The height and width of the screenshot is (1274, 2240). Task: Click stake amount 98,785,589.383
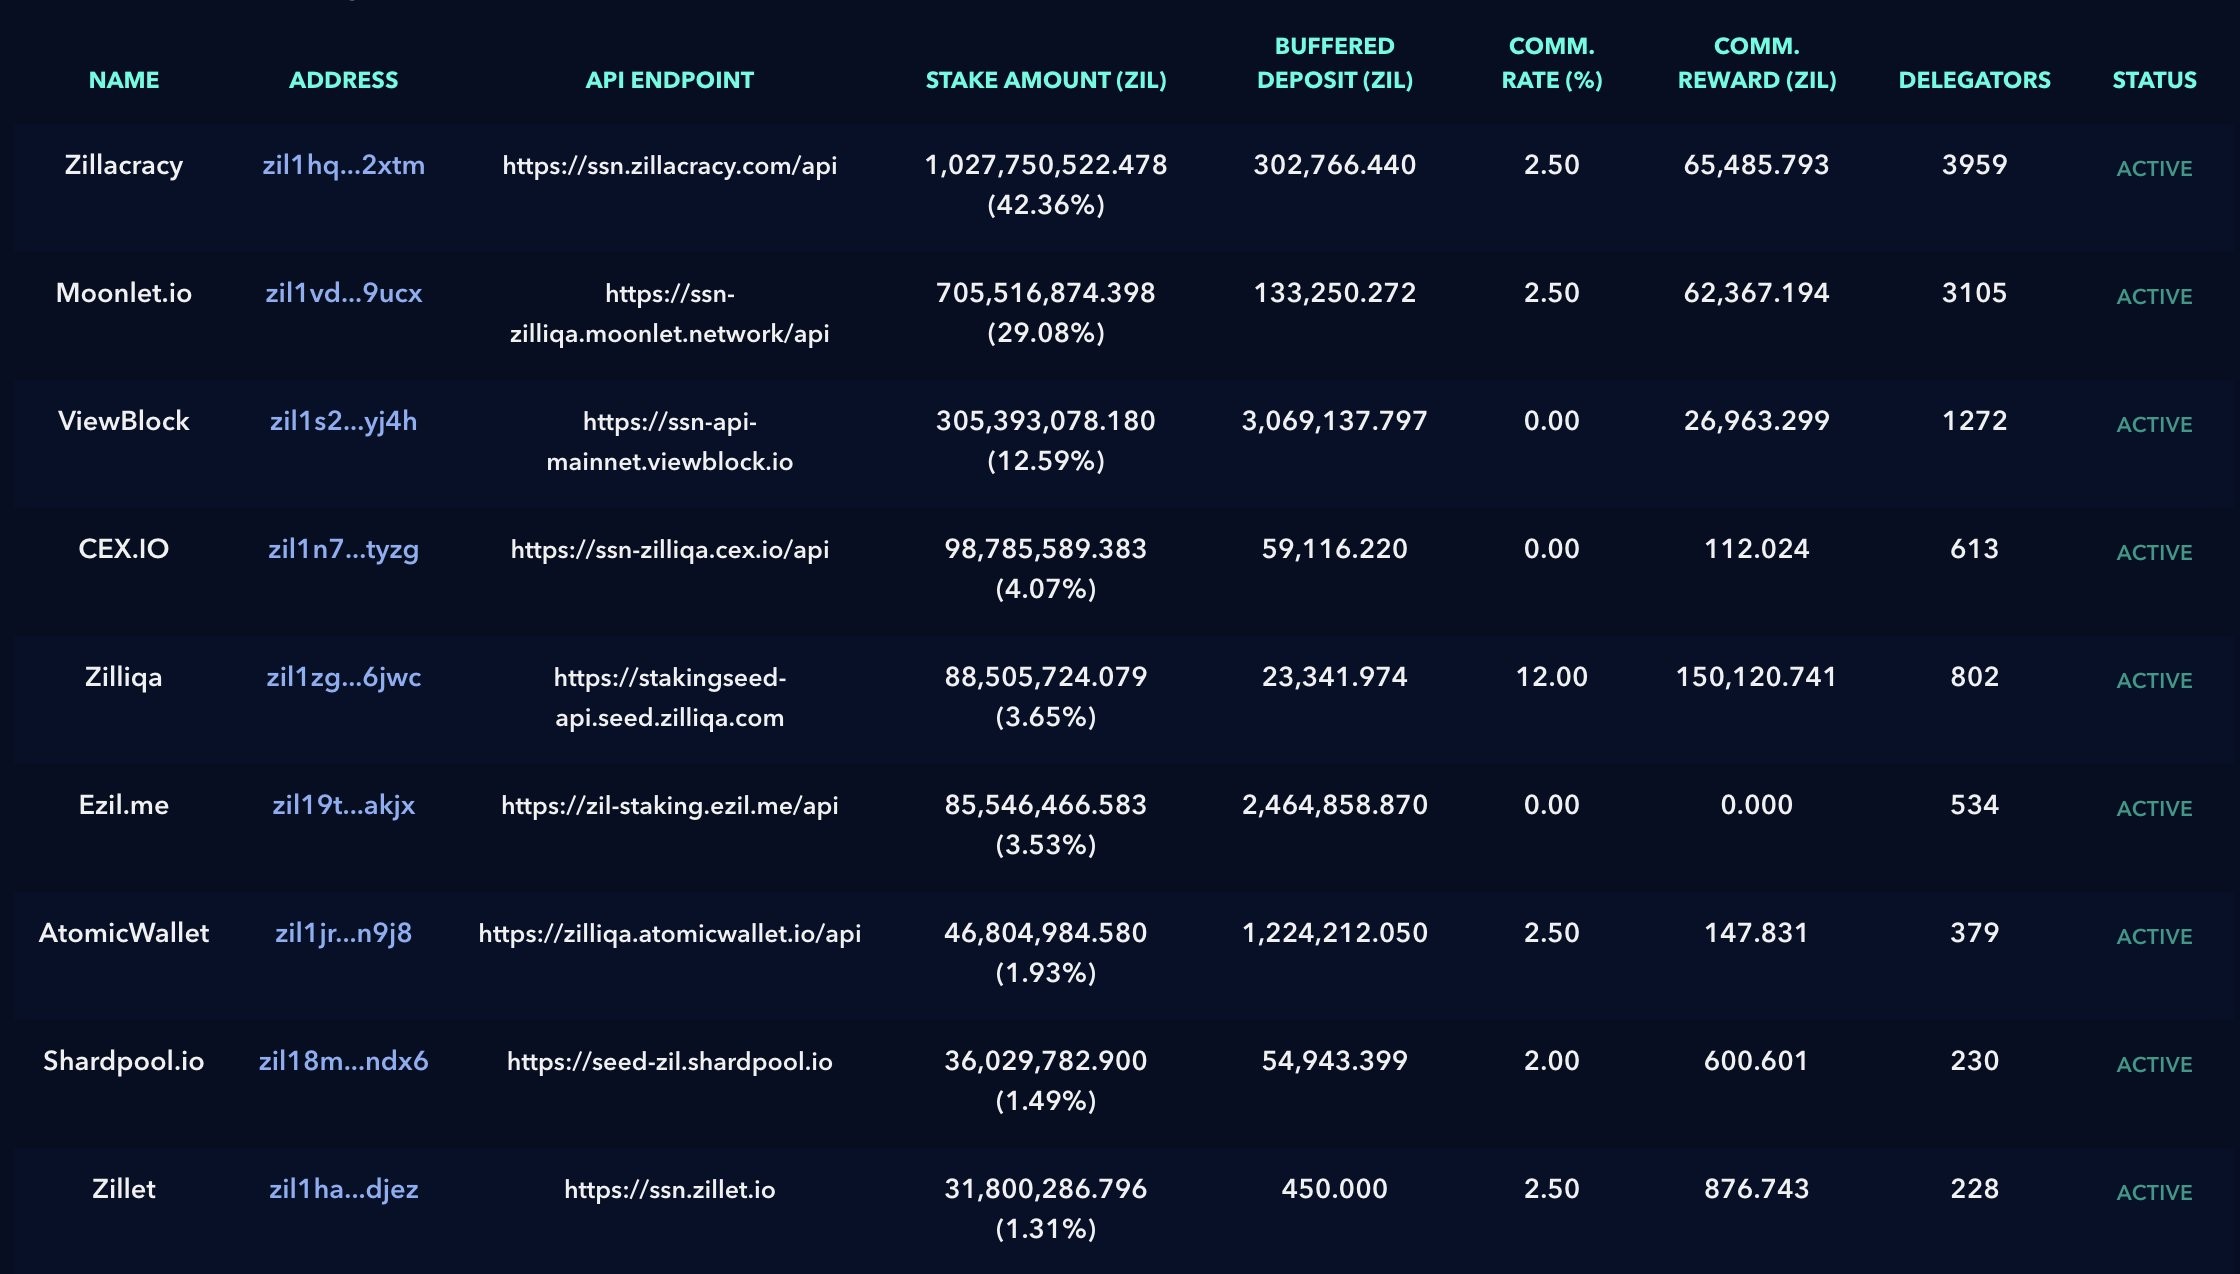pyautogui.click(x=1046, y=549)
